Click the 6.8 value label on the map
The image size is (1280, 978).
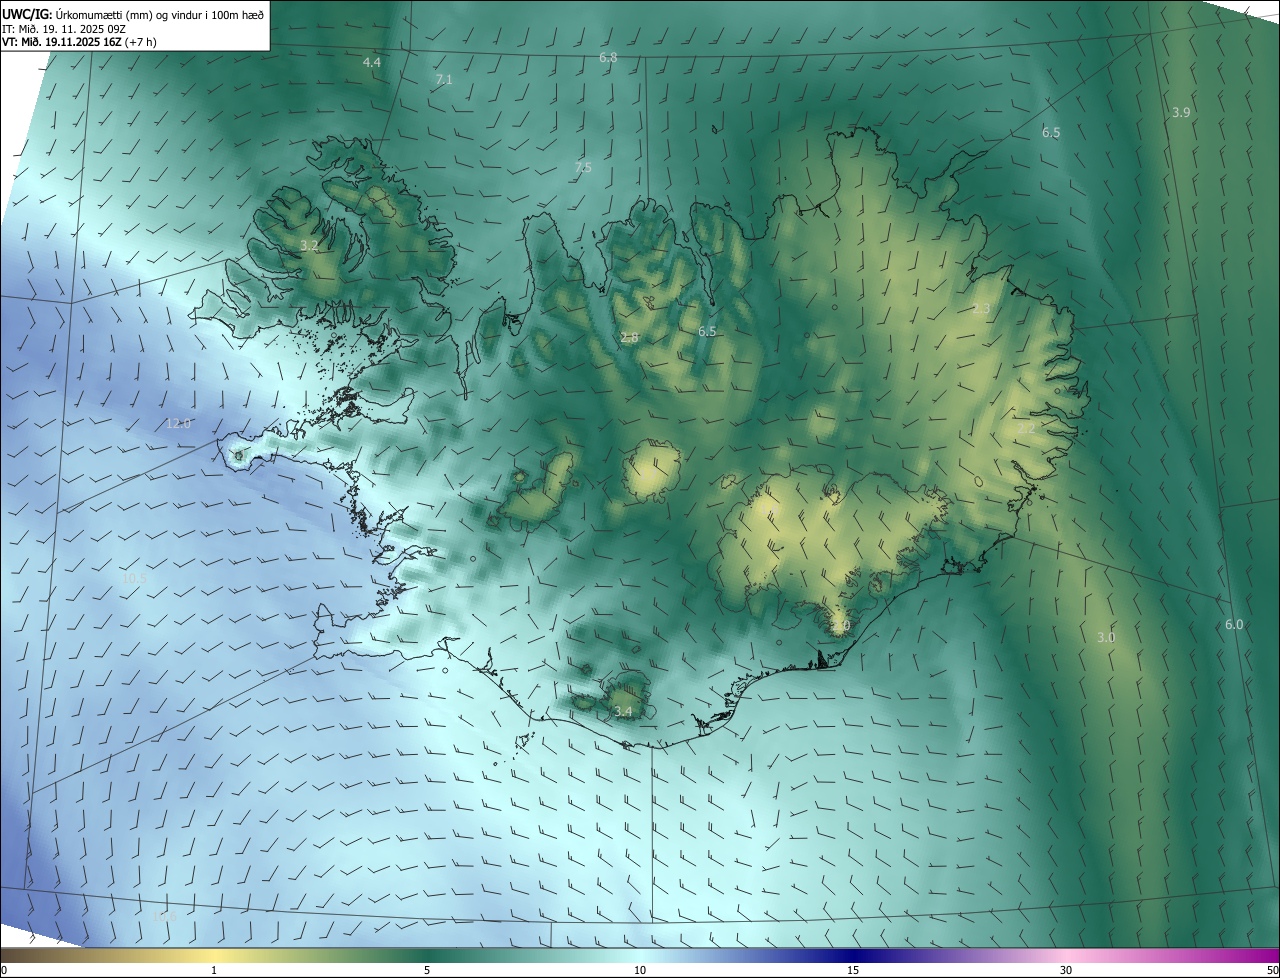click(608, 58)
